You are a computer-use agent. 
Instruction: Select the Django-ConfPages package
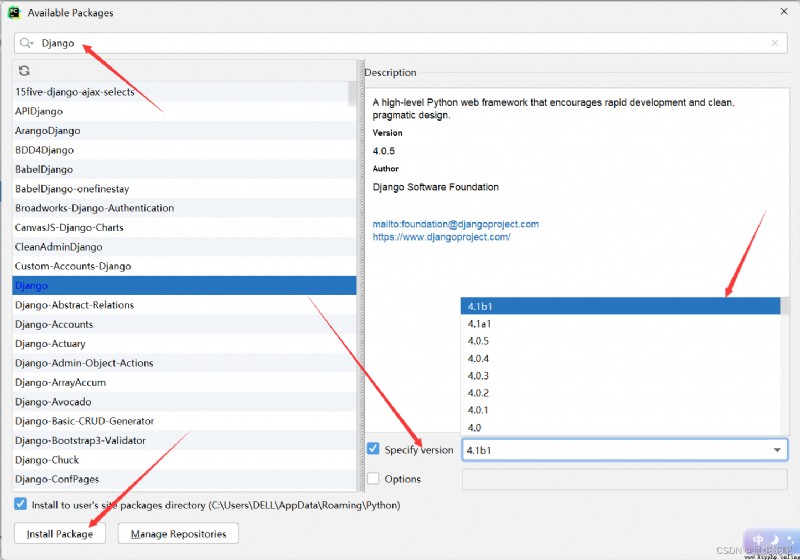click(x=184, y=479)
